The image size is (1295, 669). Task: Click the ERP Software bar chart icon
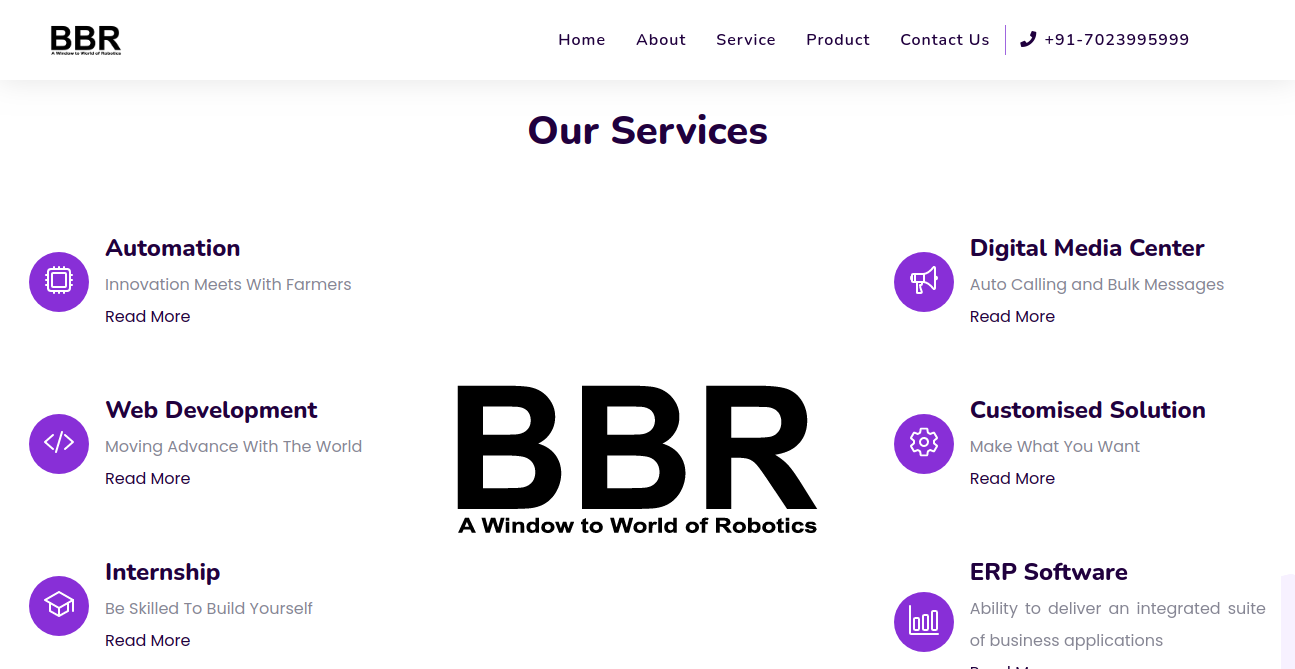923,621
